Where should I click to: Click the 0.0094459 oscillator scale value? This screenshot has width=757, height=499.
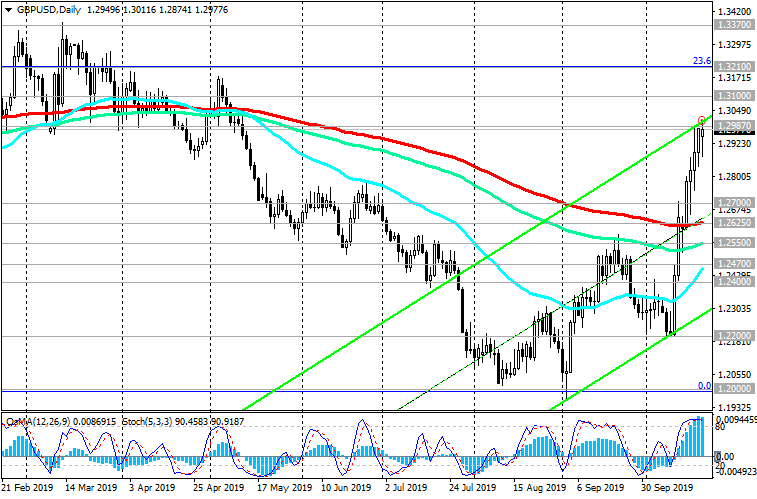736,419
